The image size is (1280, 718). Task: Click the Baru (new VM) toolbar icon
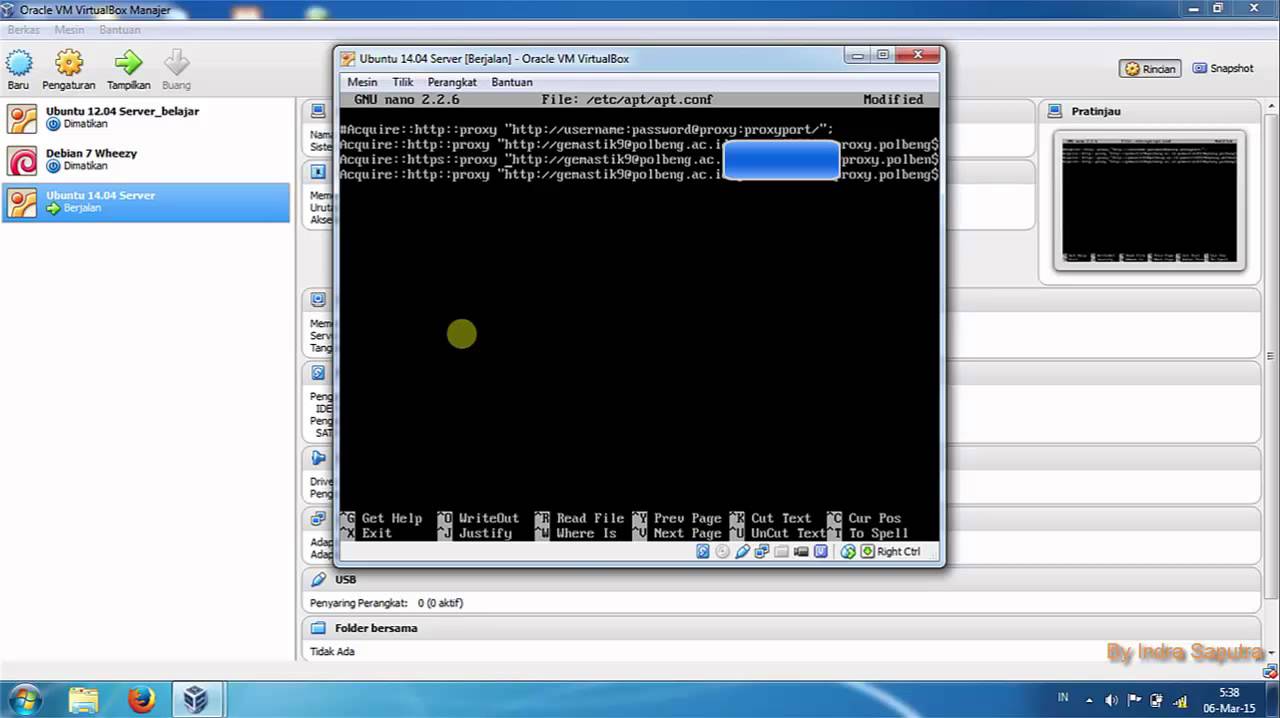19,63
